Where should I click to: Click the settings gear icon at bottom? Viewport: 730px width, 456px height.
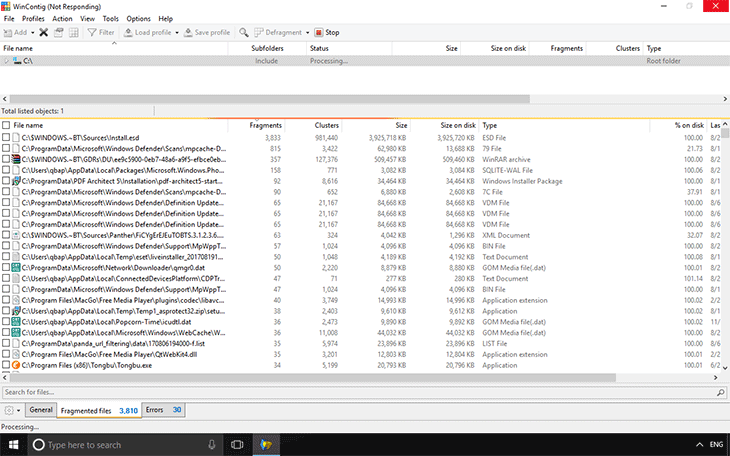[9, 410]
